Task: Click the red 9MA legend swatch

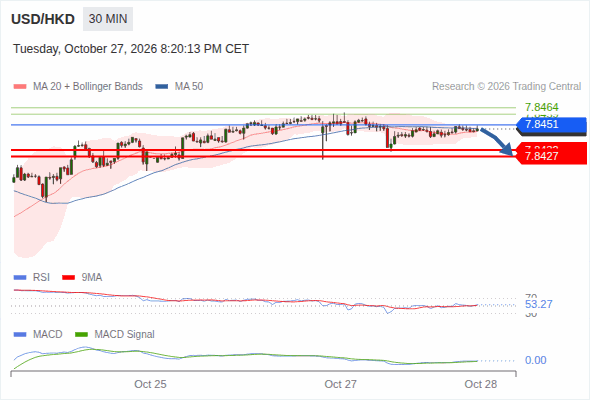Action: [x=68, y=278]
